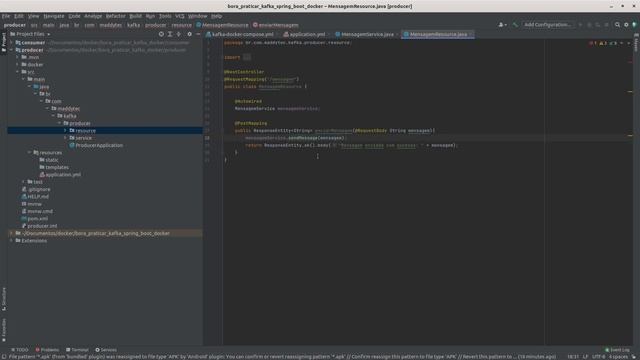Click Expand All icon in project panel
640x360 pixels.
170,34
